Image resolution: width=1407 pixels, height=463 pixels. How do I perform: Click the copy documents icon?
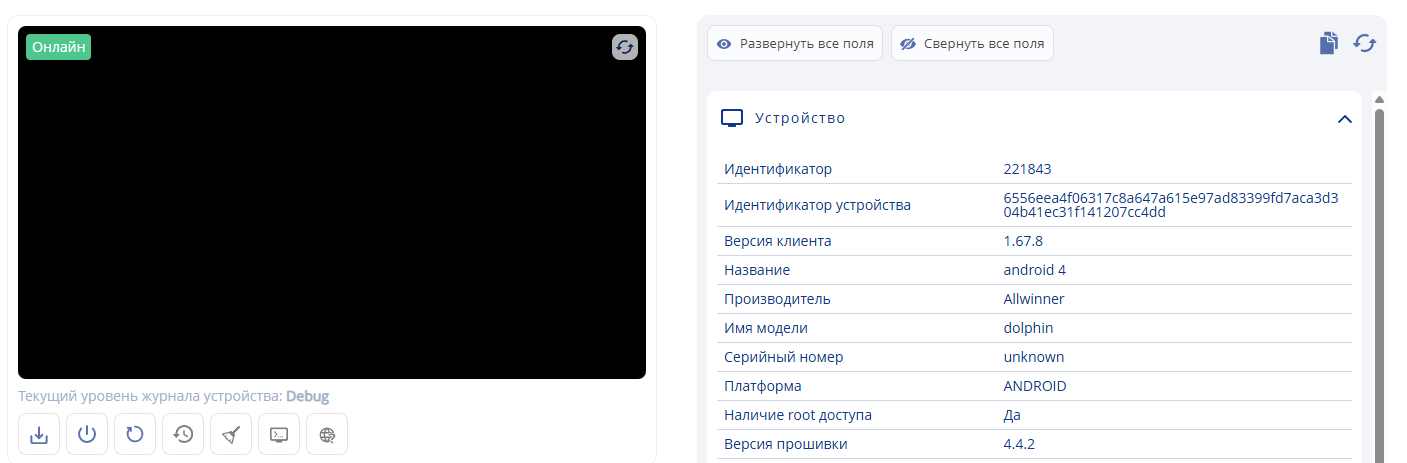click(x=1328, y=43)
